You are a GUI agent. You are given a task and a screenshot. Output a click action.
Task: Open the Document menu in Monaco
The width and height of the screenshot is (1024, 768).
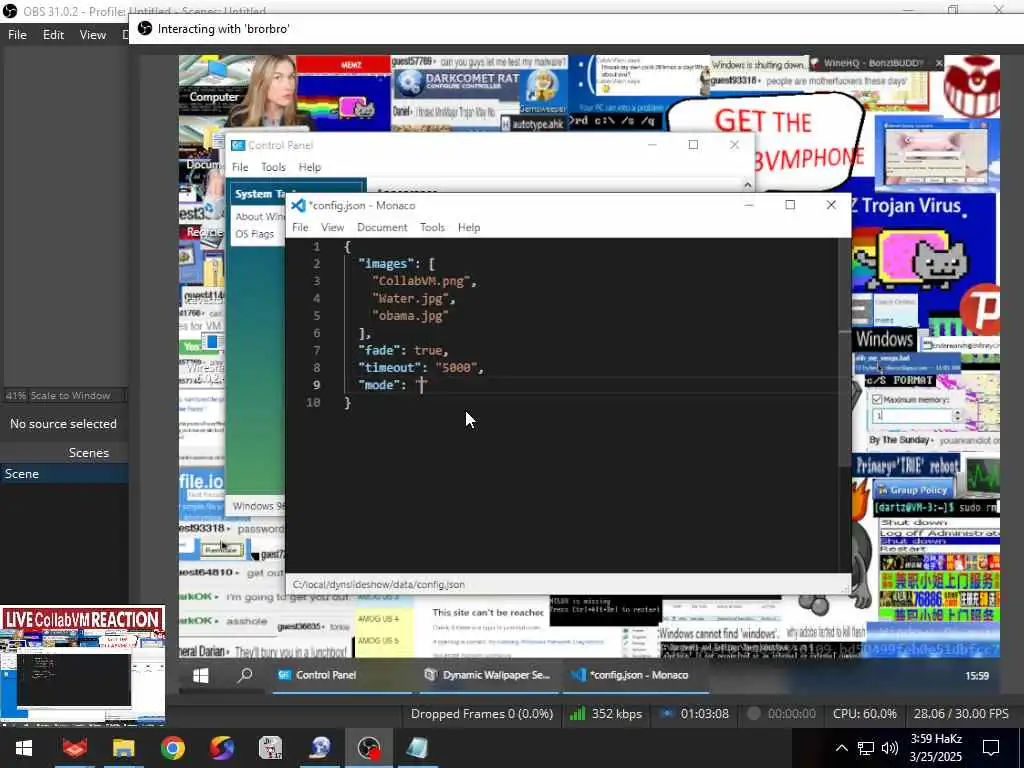point(382,227)
